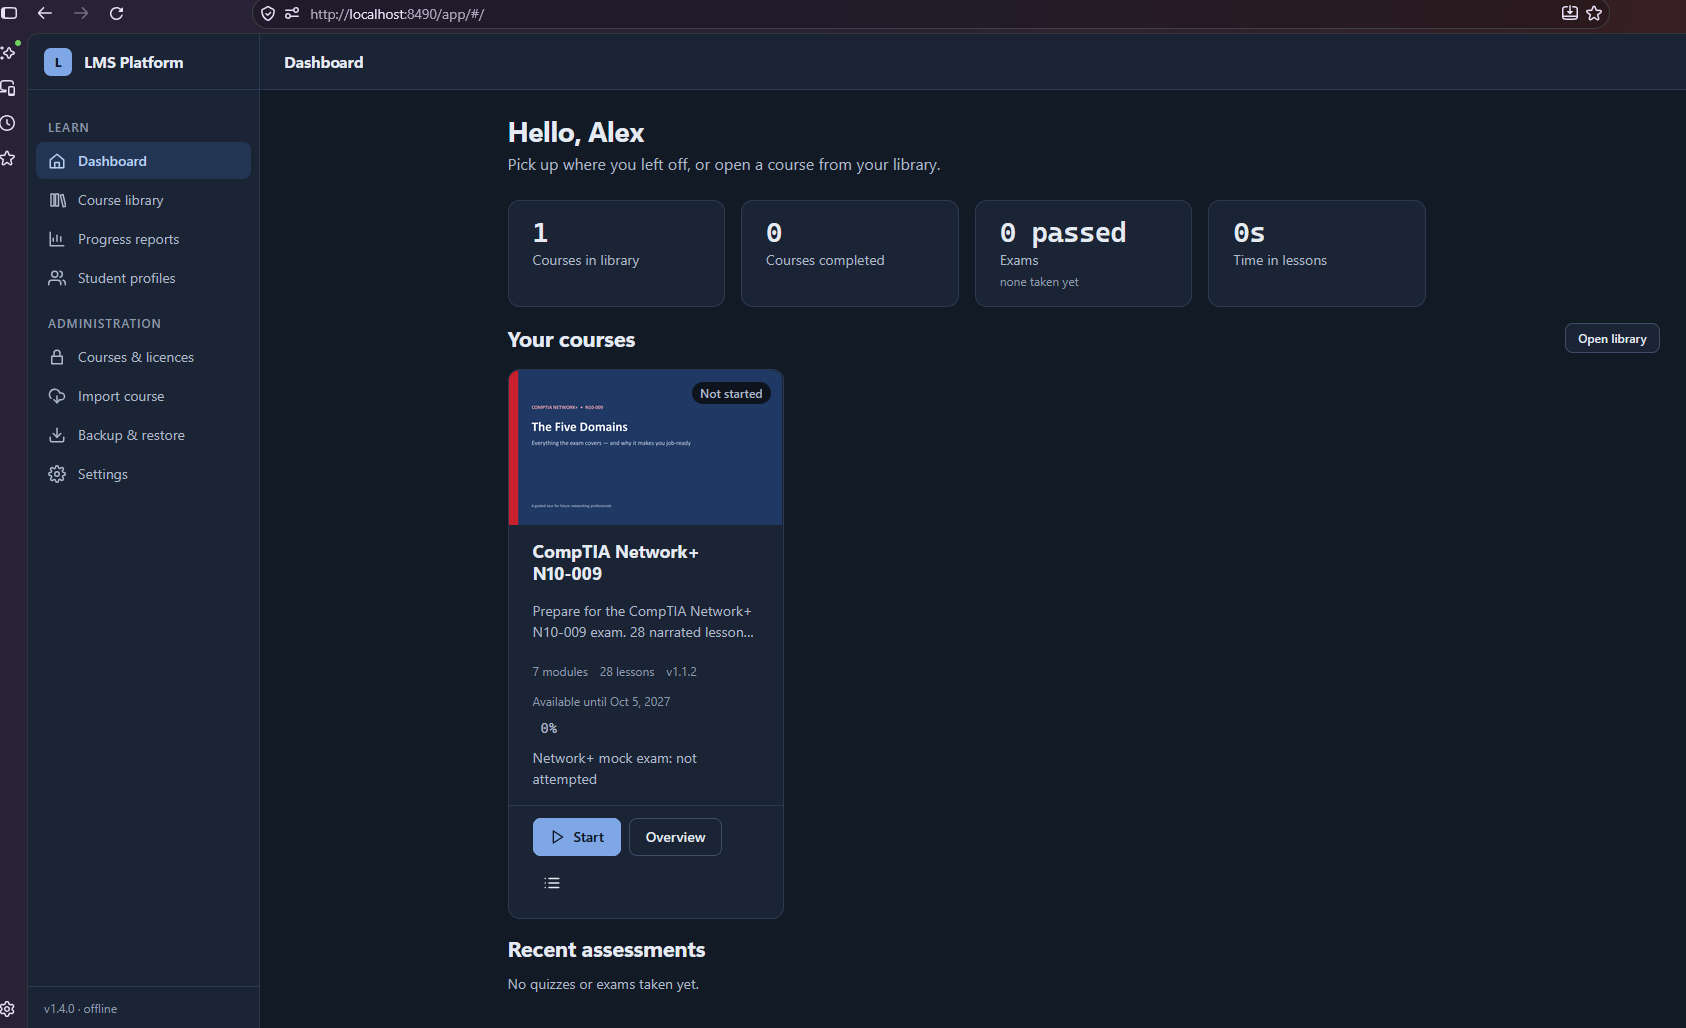Image resolution: width=1686 pixels, height=1028 pixels.
Task: Click The Five Domains course thumbnail
Action: (x=646, y=447)
